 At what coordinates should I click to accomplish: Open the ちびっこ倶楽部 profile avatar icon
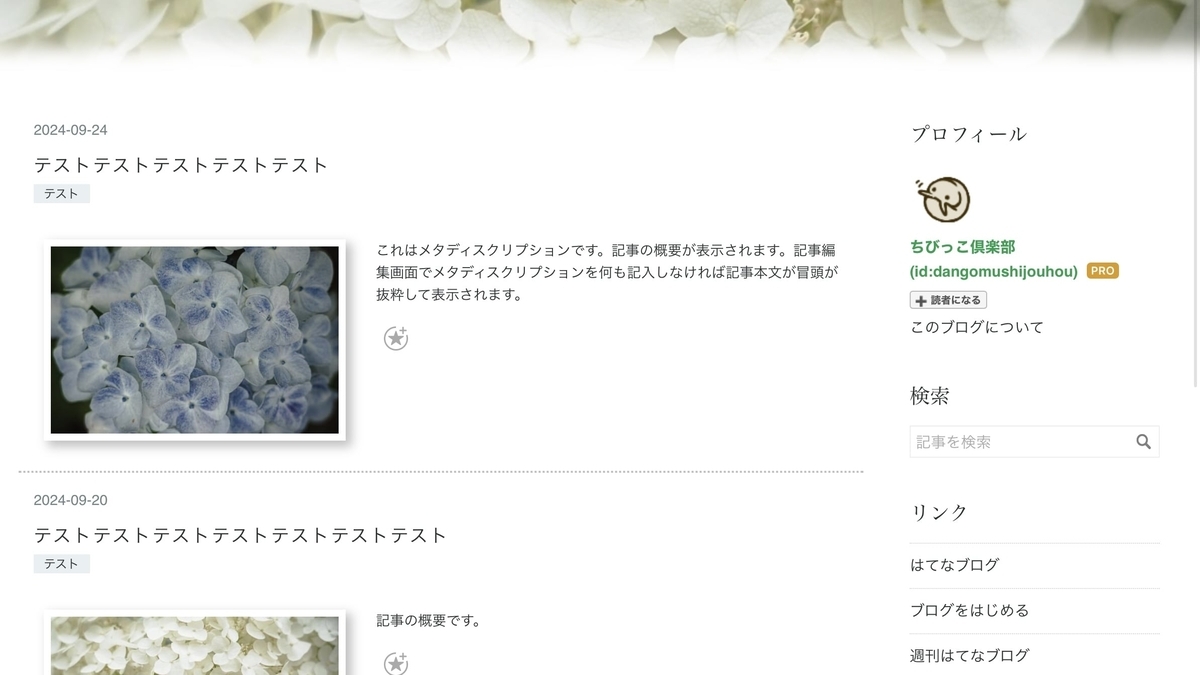coord(942,200)
